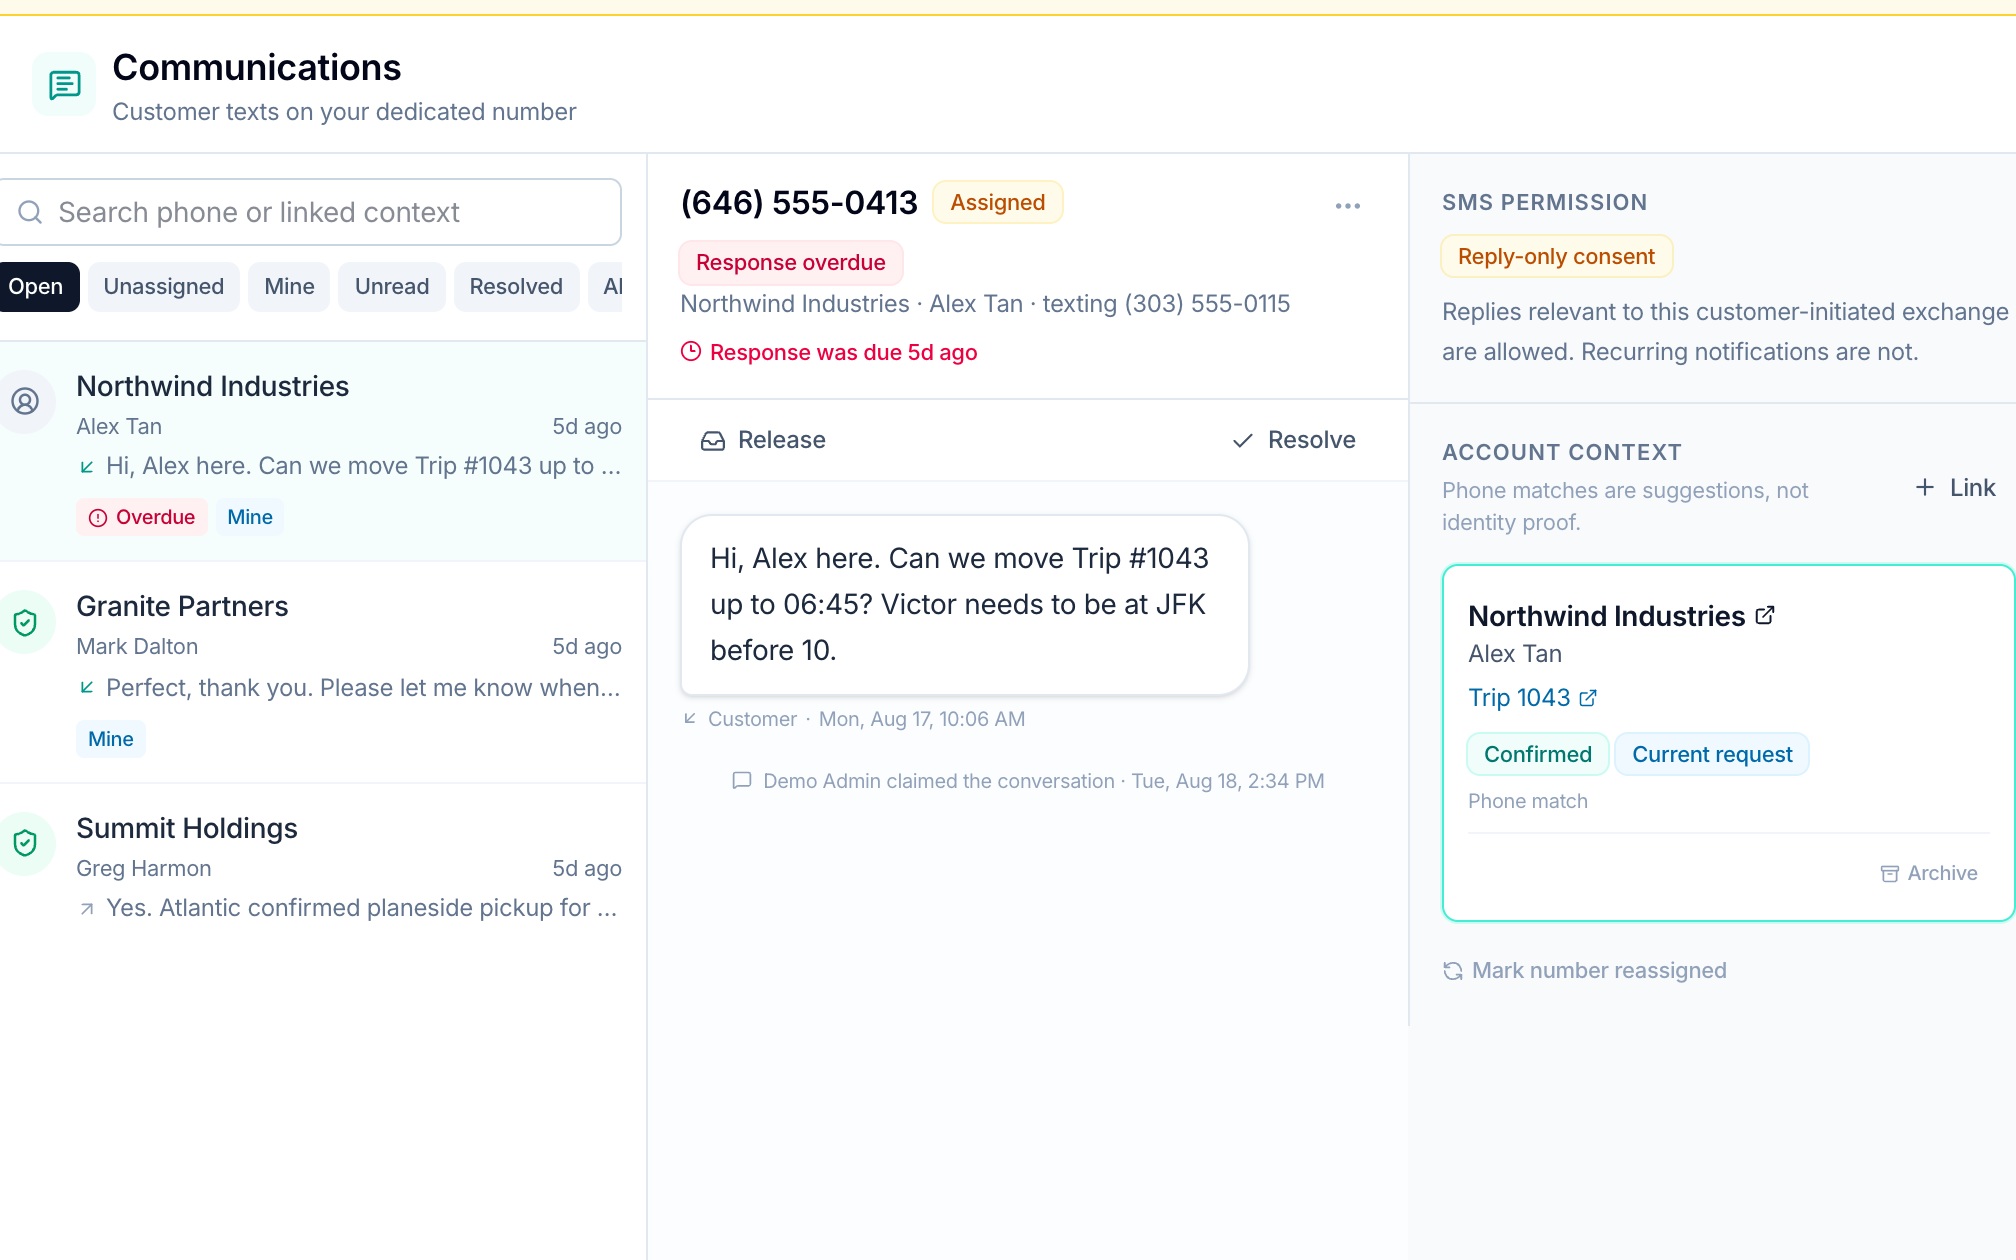Click Release conversation button
2016x1260 pixels.
pos(763,441)
